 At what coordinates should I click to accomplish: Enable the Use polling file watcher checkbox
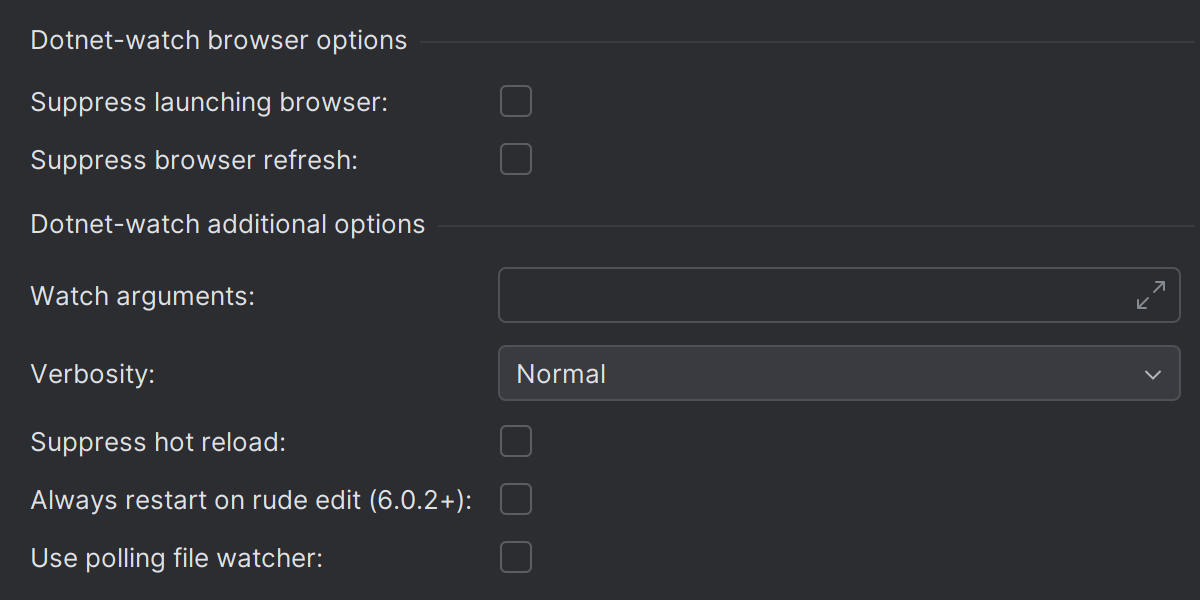point(516,558)
